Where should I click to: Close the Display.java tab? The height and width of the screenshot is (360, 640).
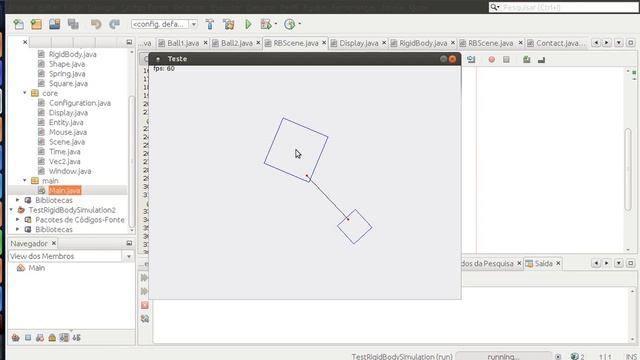click(384, 42)
